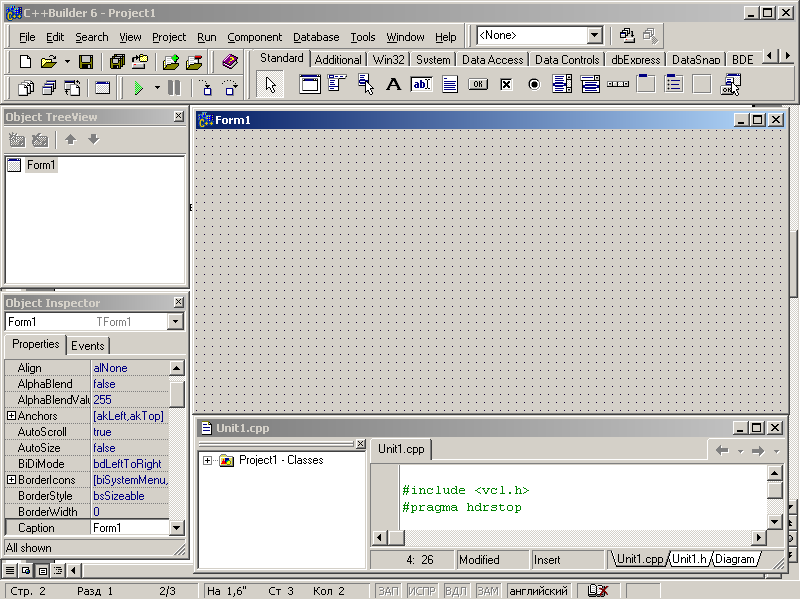The image size is (800, 600).
Task: Open the Component menu
Action: click(x=255, y=37)
